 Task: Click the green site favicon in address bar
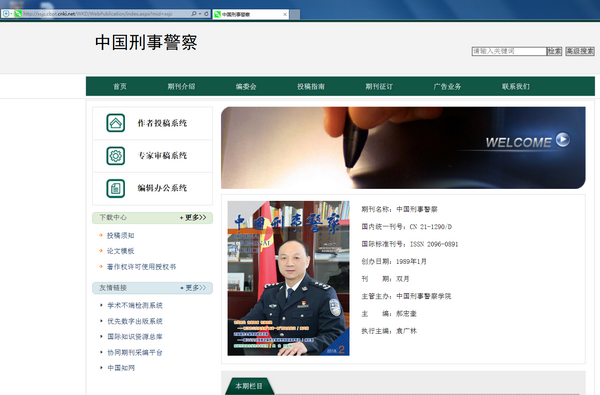[18, 14]
